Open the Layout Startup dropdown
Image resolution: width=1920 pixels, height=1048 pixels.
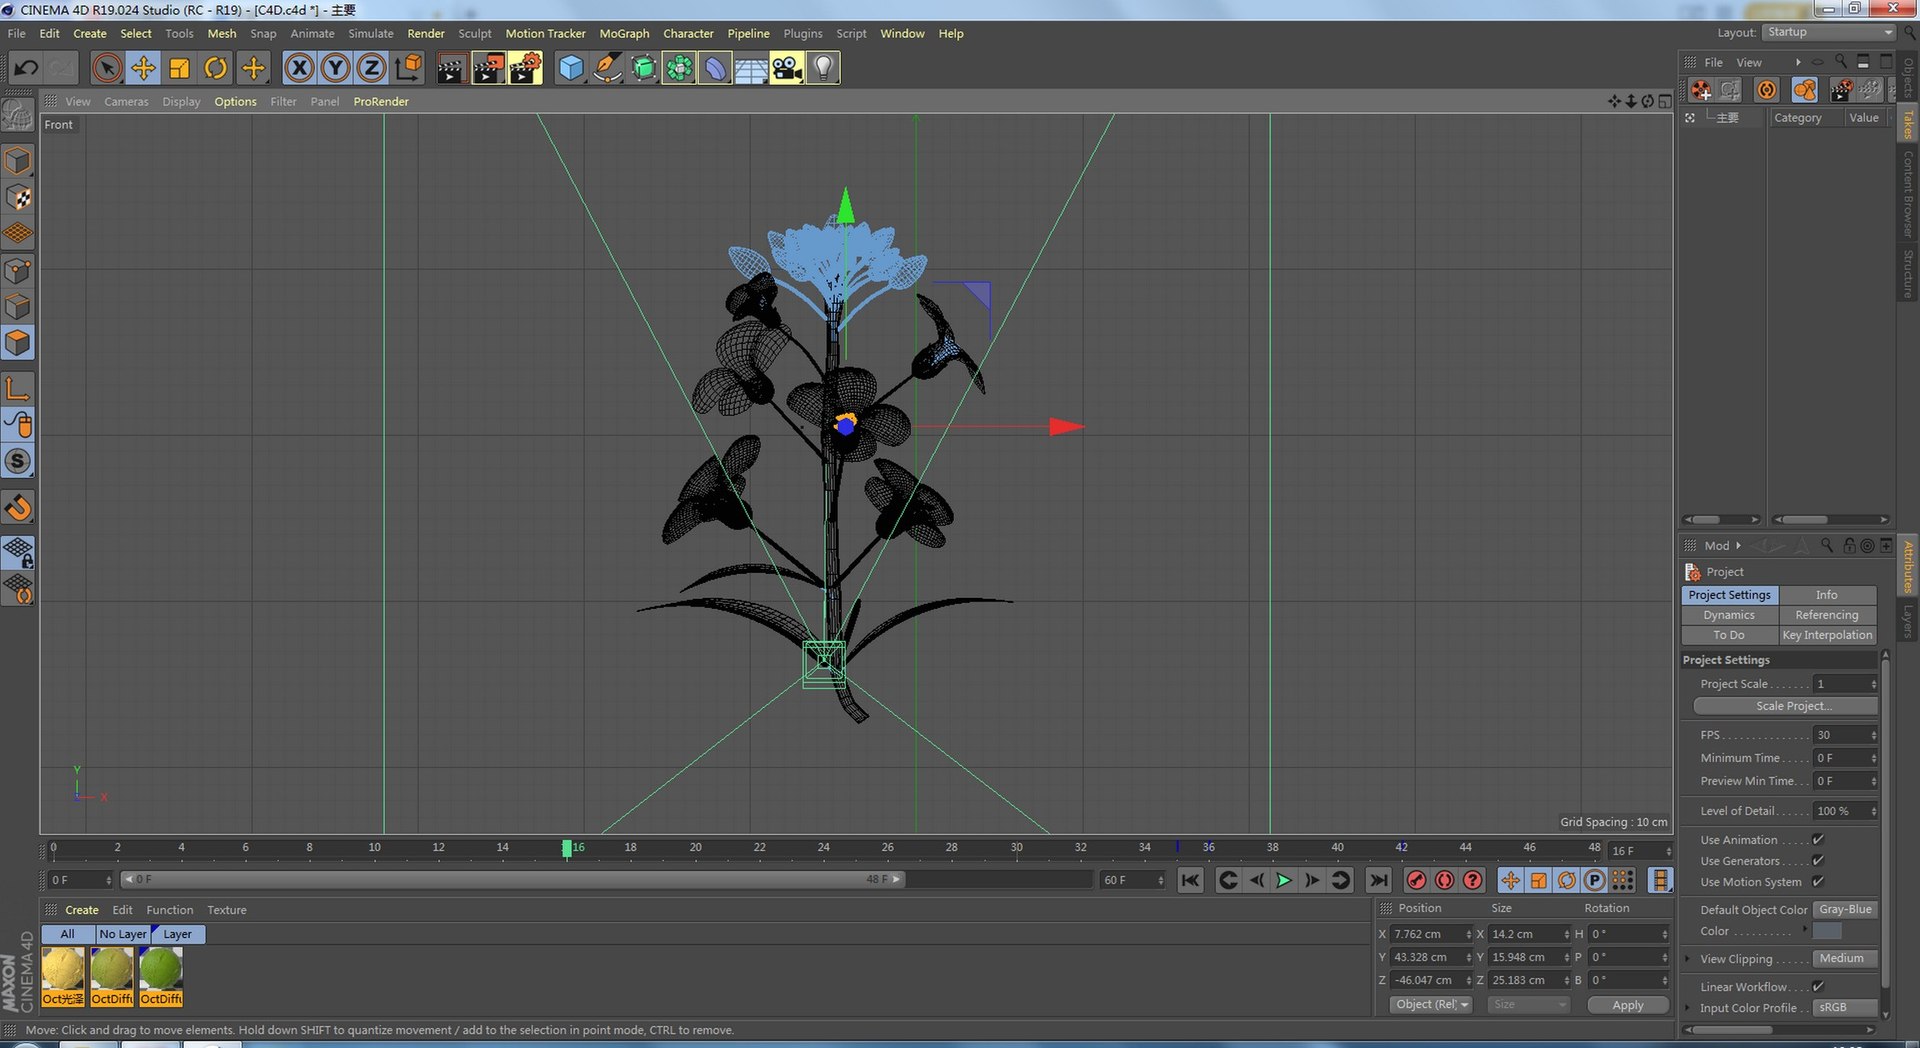1829,32
